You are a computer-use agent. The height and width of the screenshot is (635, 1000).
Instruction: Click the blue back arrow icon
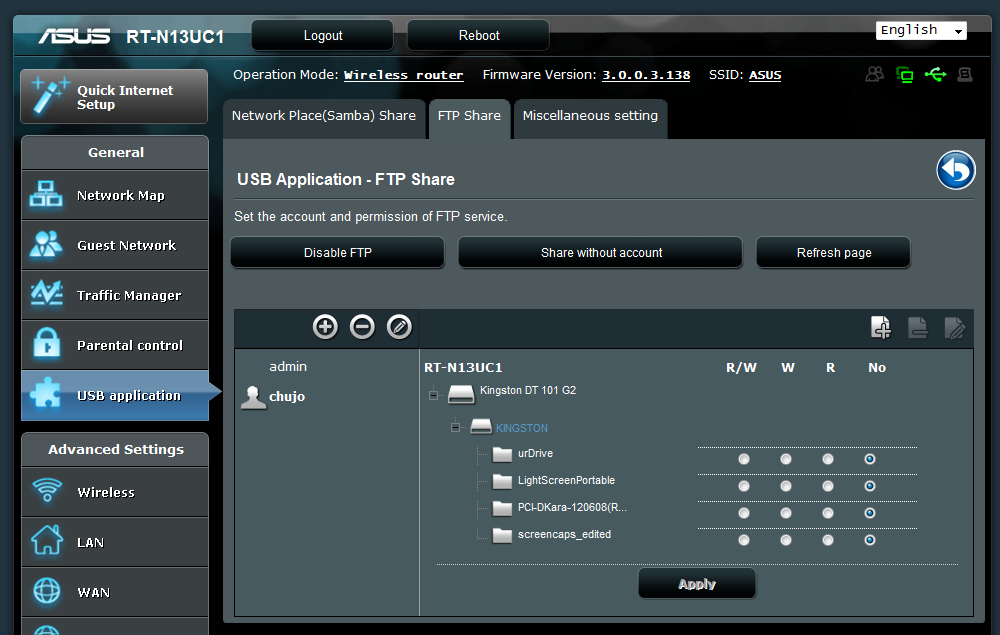(x=955, y=170)
